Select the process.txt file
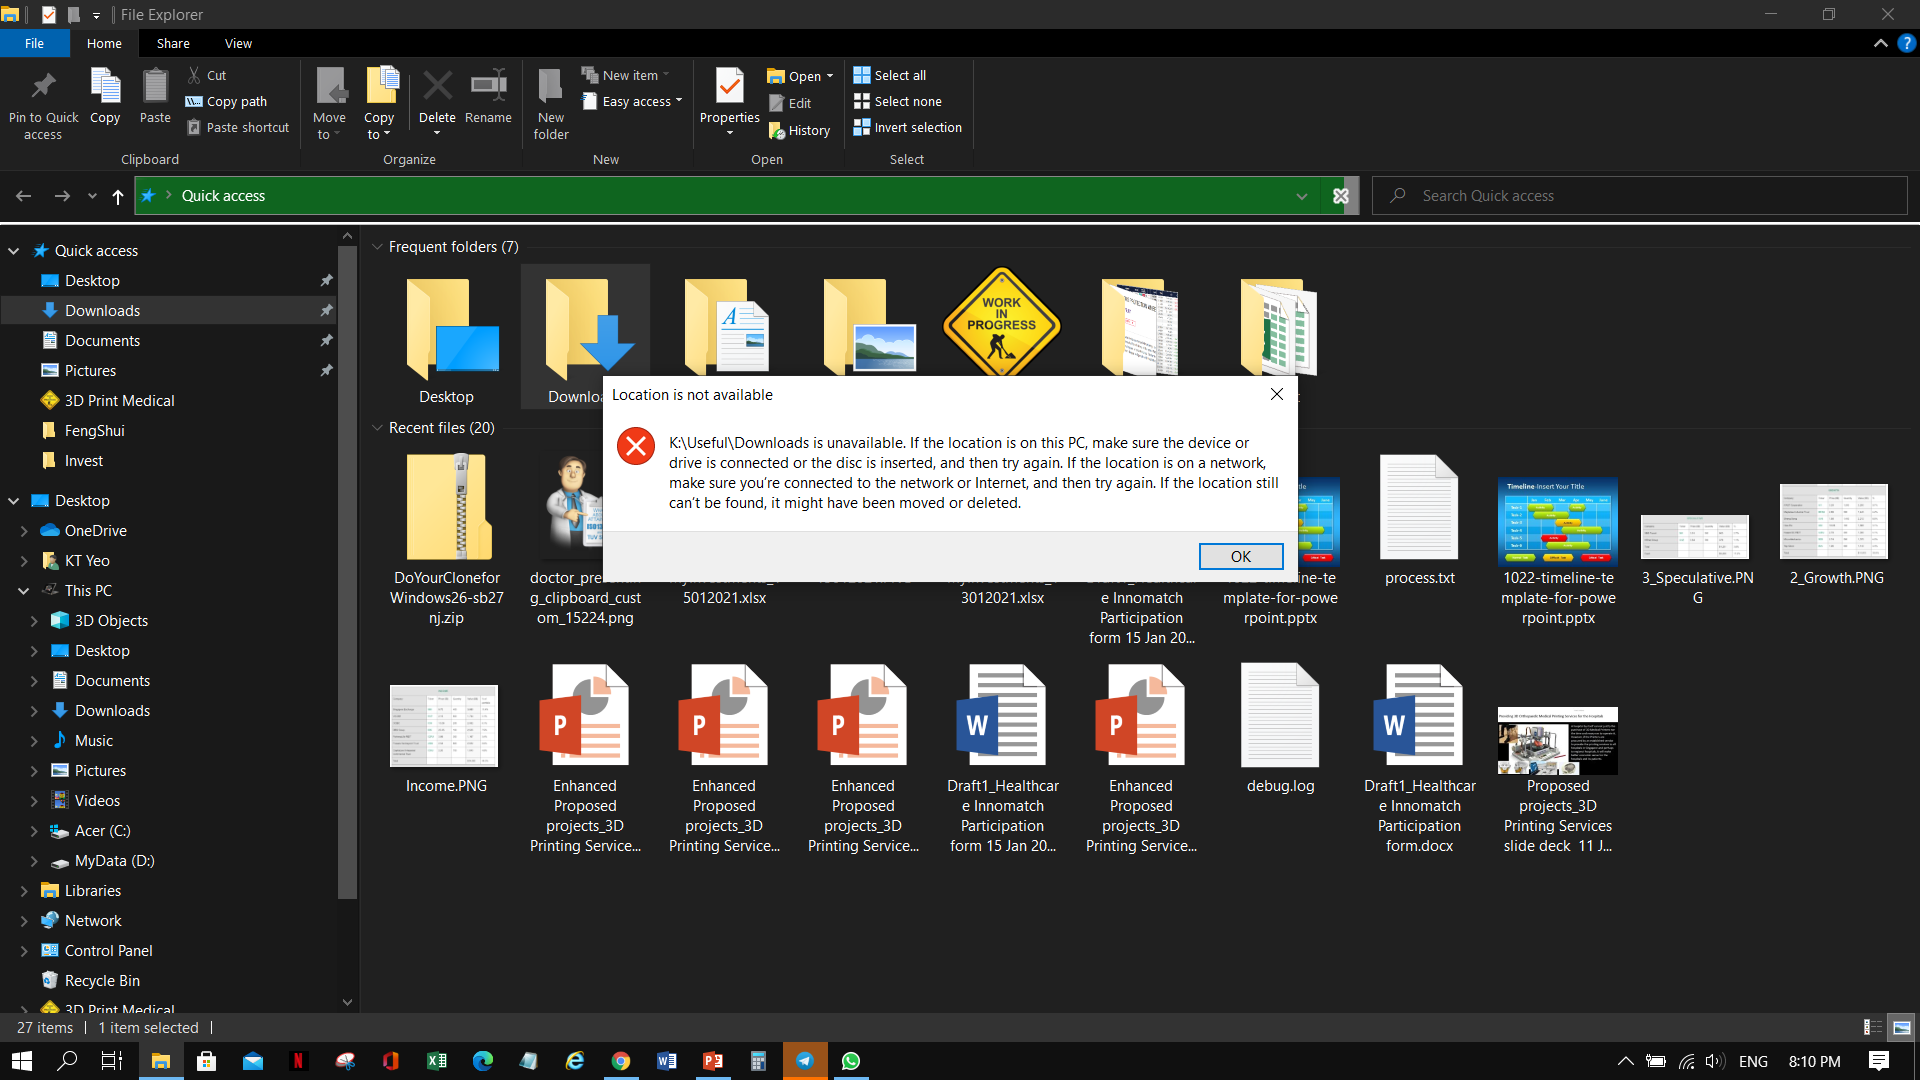The image size is (1920, 1080). [x=1419, y=520]
